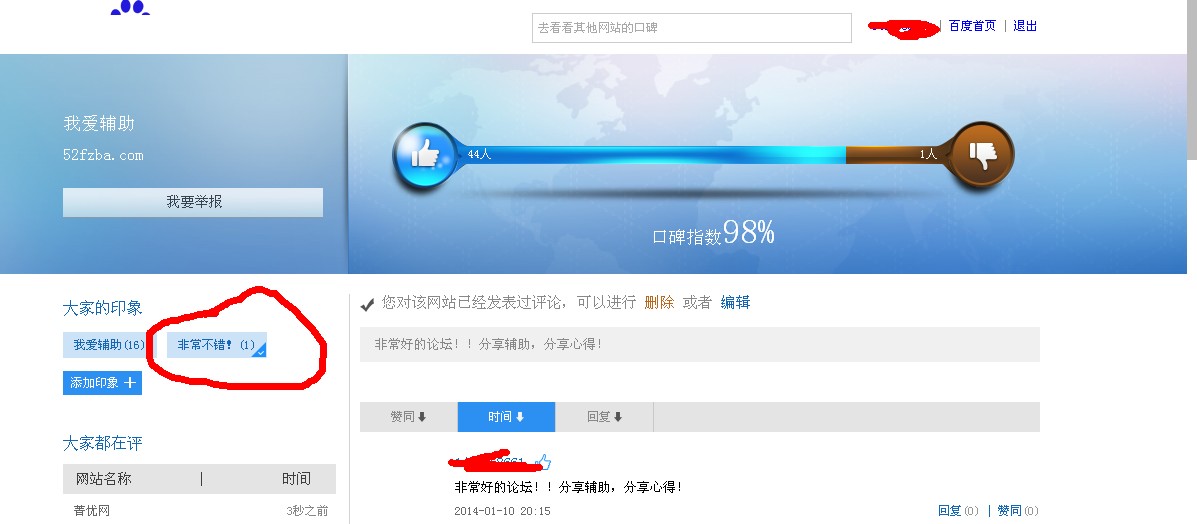Image resolution: width=1197 pixels, height=524 pixels.
Task: Click the Baidu paw logo
Action: click(x=131, y=8)
